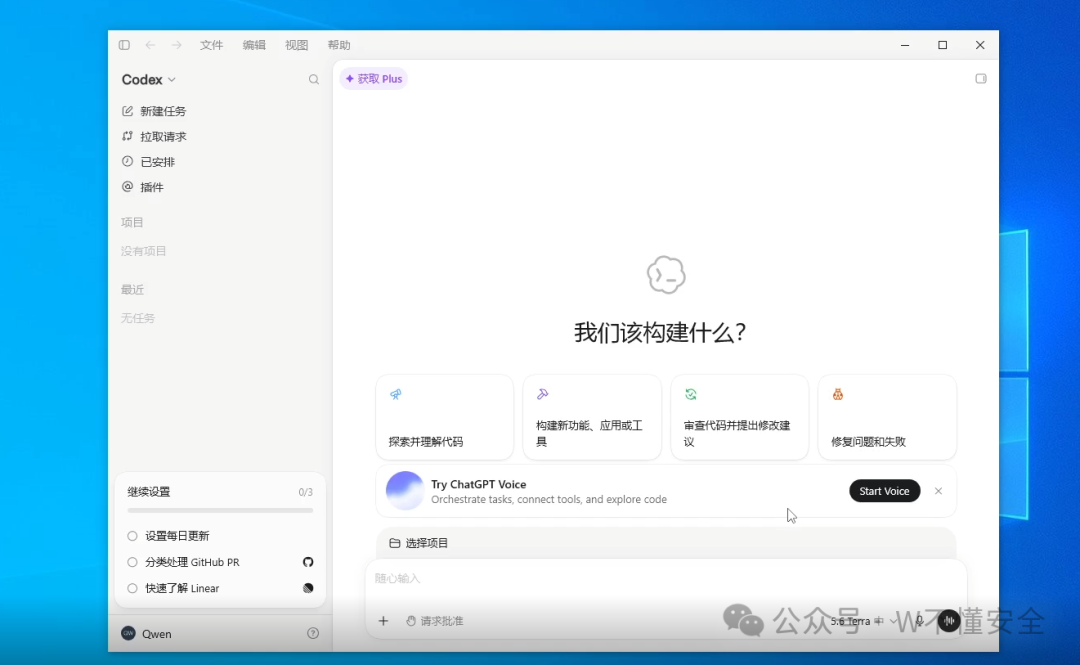This screenshot has width=1080, height=665.
Task: Go back with the left arrow
Action: [150, 45]
